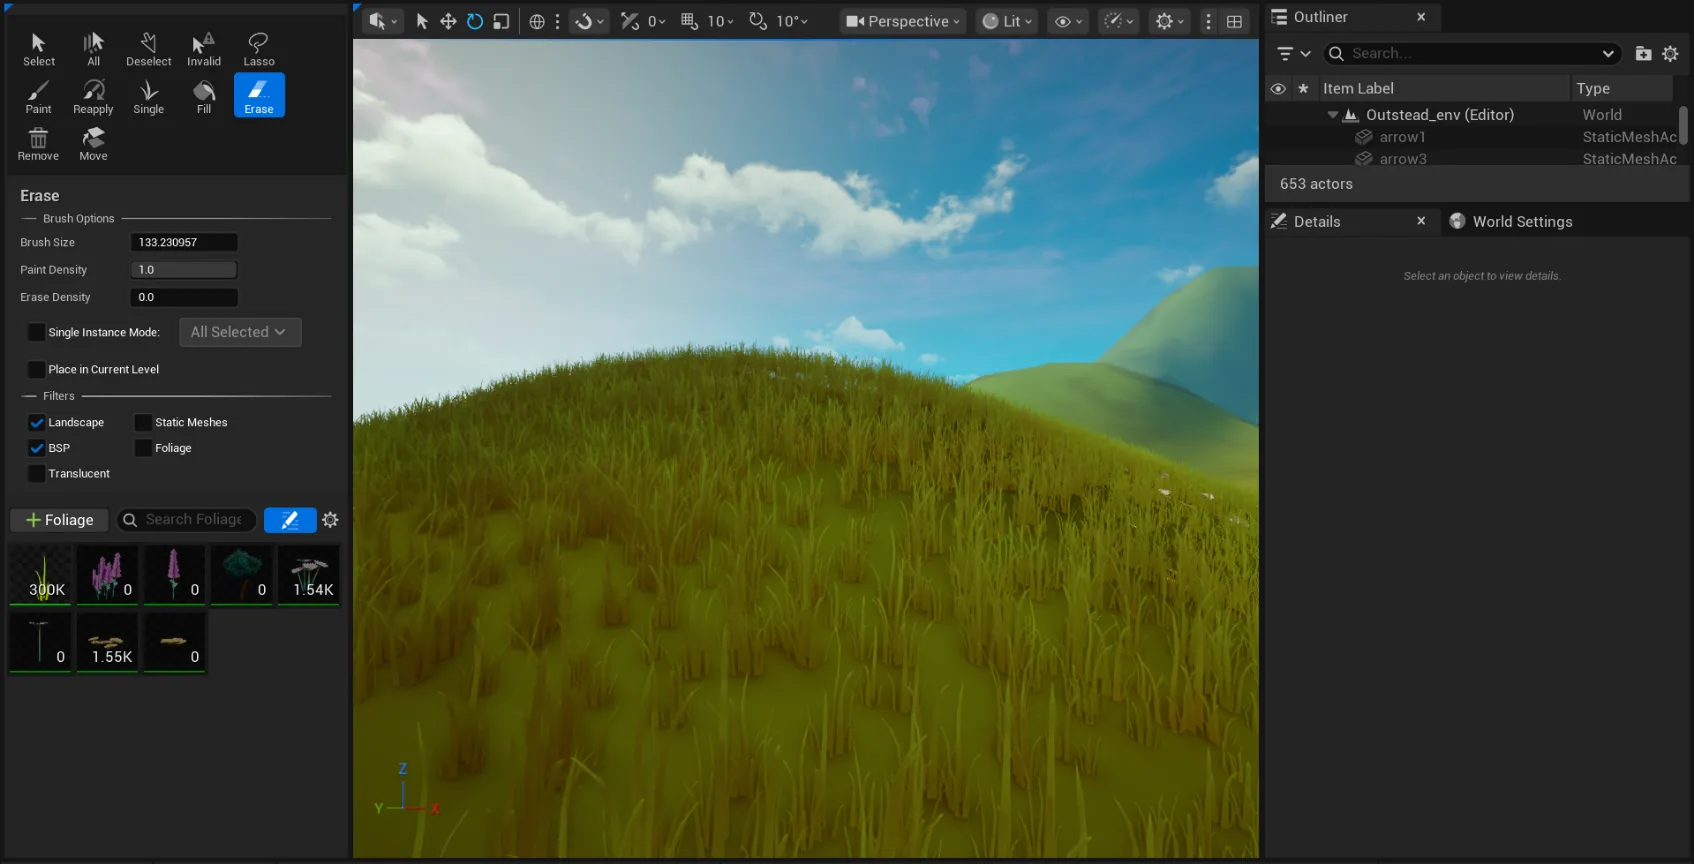
Task: Enable the rotate gizmo in viewport toolbar
Action: [x=475, y=21]
